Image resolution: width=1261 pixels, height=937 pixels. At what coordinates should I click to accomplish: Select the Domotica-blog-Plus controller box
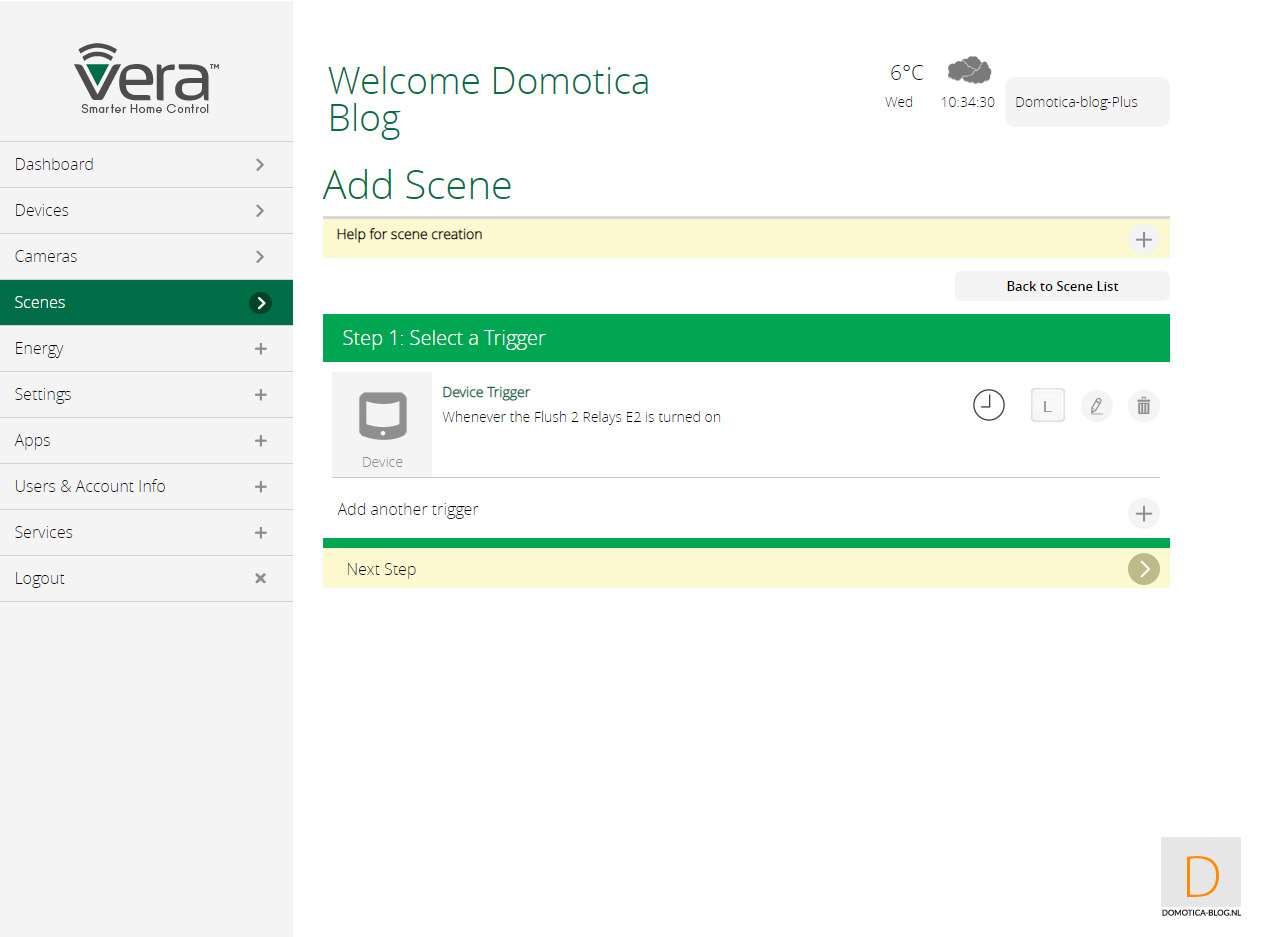coord(1086,102)
